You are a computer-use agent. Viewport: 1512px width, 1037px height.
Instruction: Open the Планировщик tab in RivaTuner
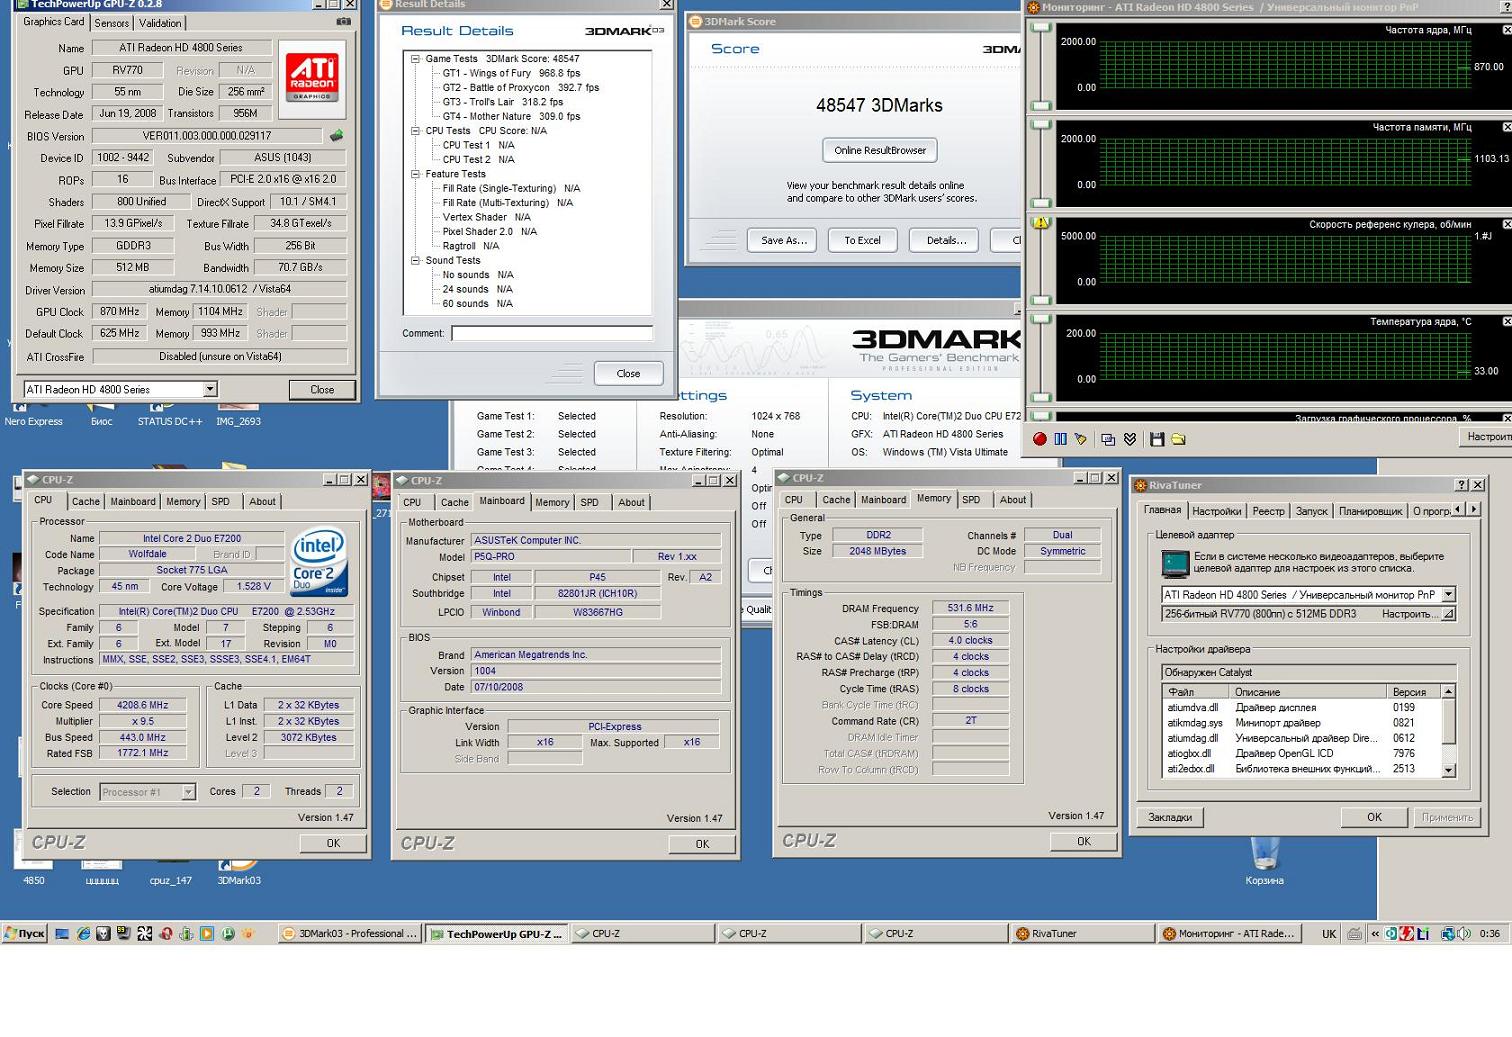(x=1371, y=511)
